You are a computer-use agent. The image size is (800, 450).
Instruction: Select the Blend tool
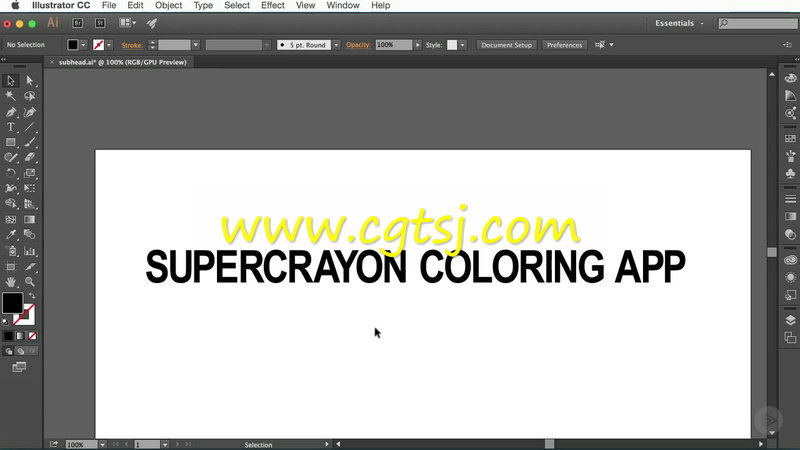[30, 235]
